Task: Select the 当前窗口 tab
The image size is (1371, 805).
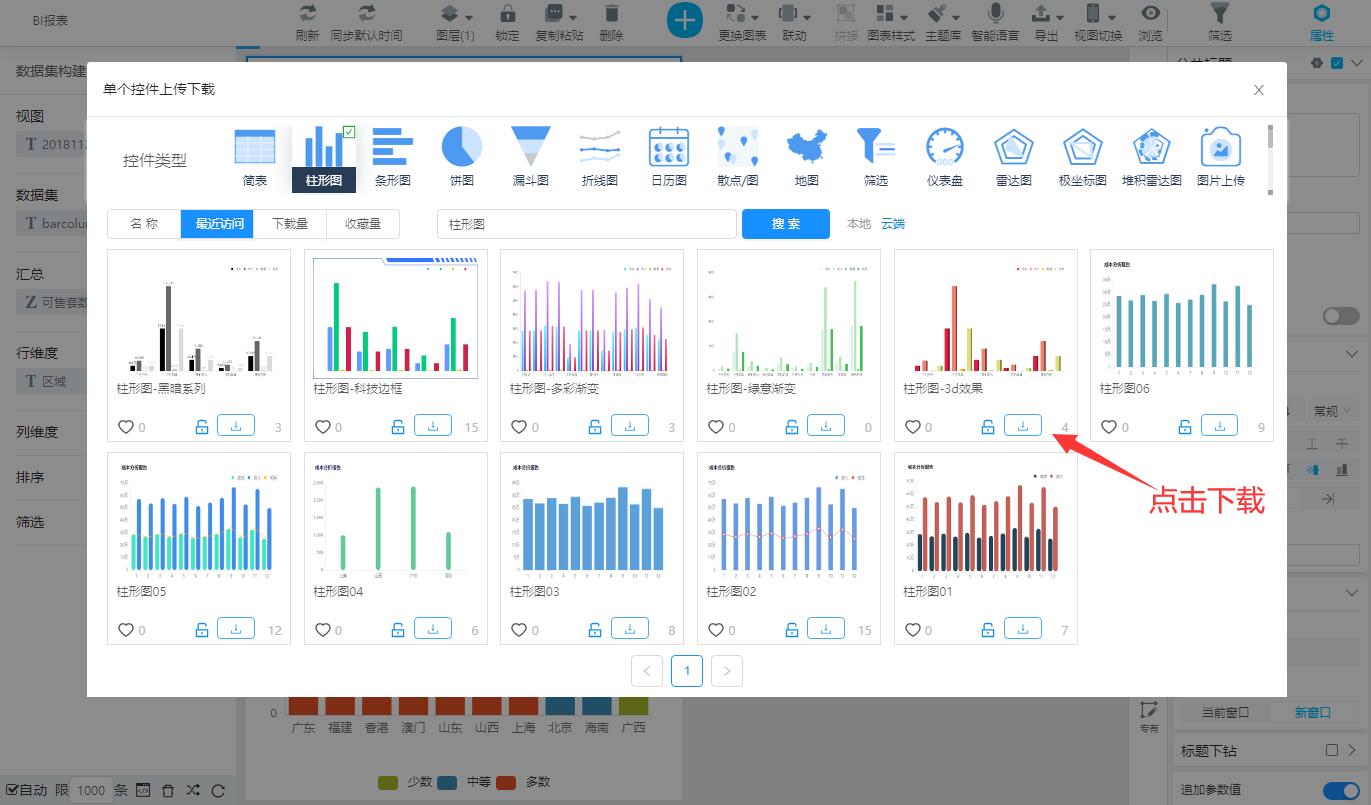Action: coord(1225,712)
